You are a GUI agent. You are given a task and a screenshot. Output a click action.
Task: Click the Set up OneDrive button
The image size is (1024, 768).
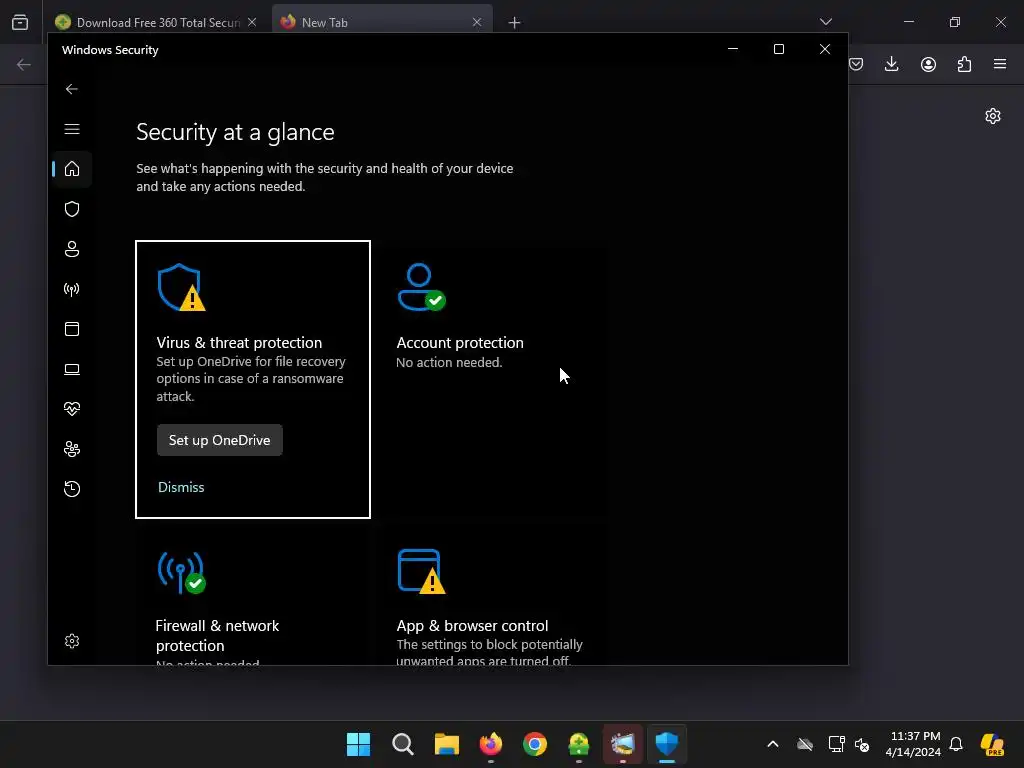219,440
